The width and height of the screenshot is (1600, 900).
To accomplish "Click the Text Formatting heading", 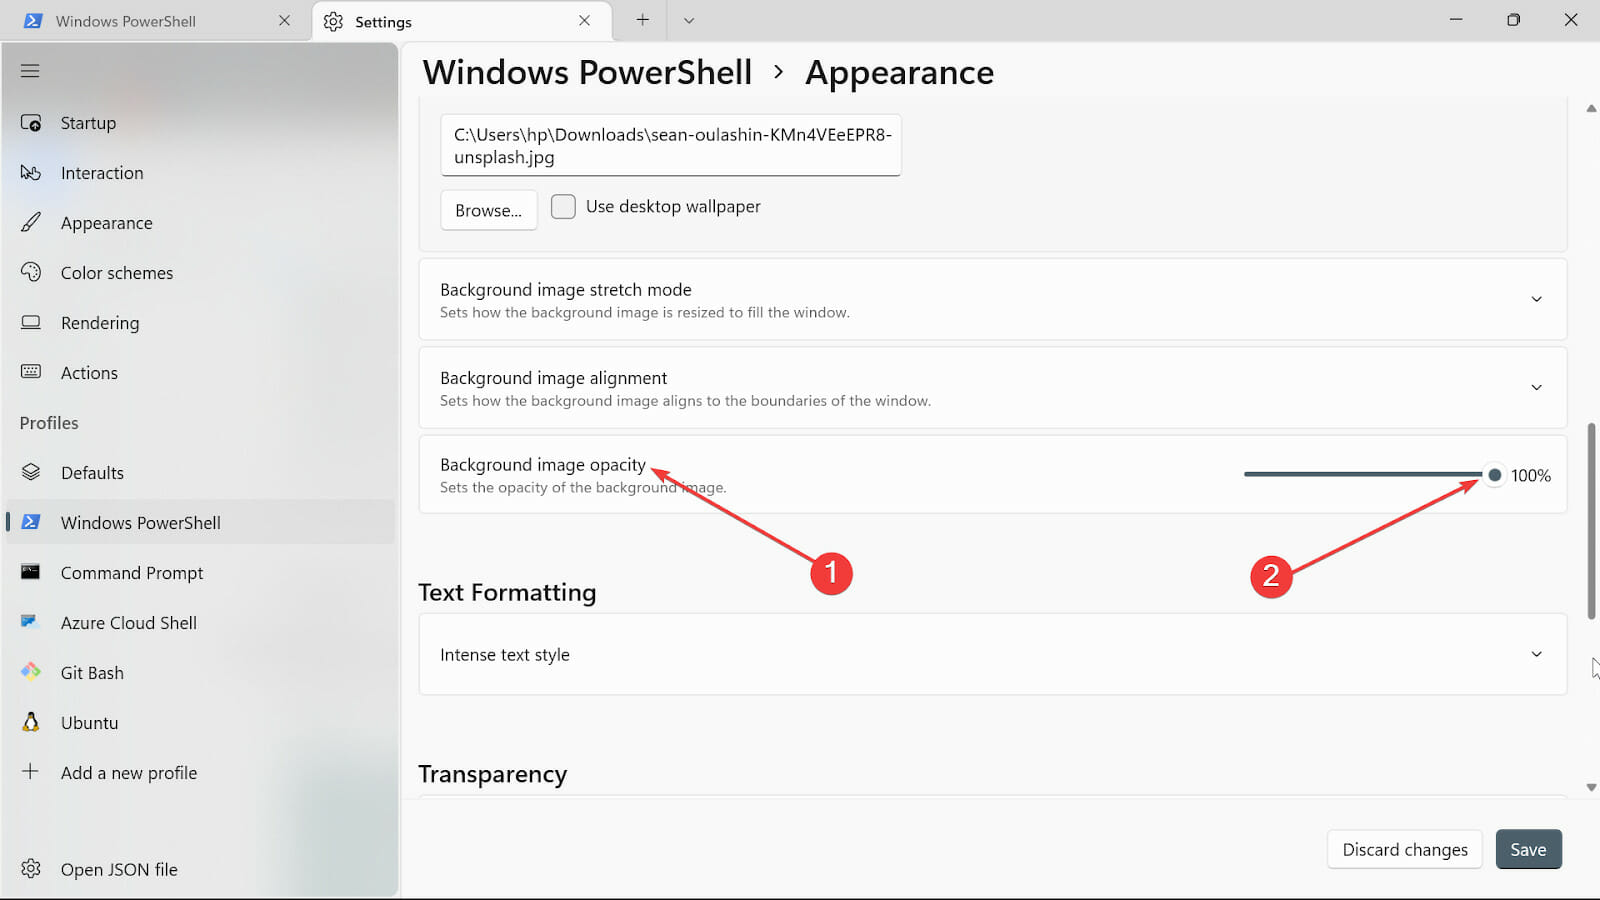I will (x=507, y=592).
